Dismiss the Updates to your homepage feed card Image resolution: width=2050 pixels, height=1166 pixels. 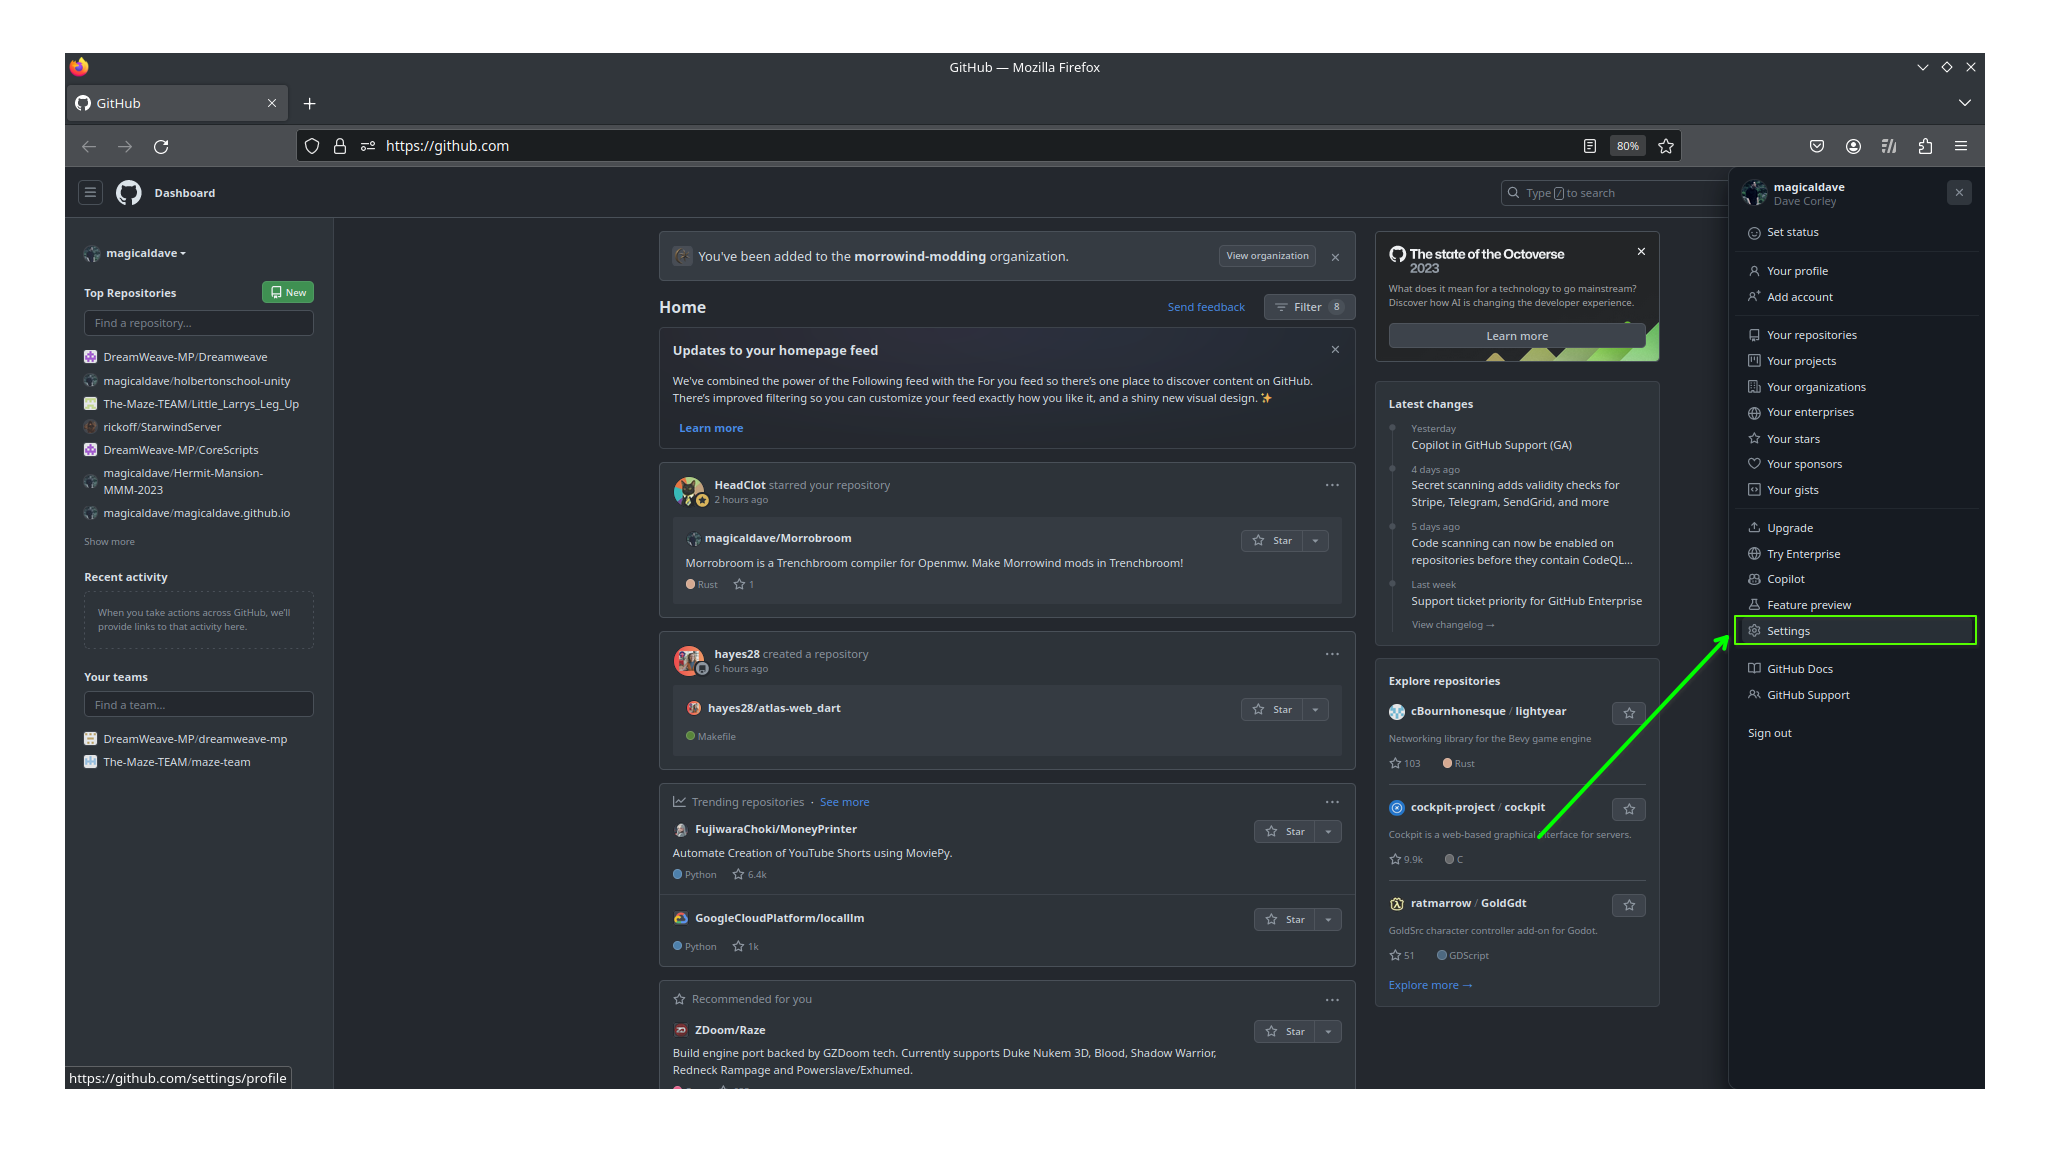click(1335, 349)
